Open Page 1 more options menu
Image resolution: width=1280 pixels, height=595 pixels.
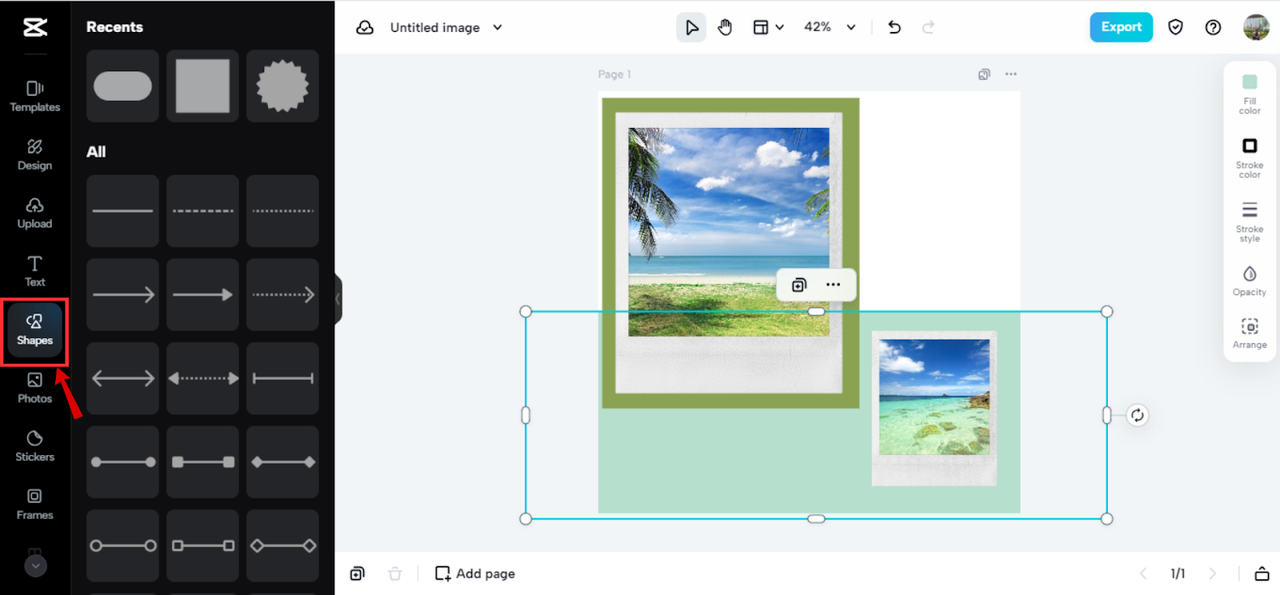point(1011,74)
